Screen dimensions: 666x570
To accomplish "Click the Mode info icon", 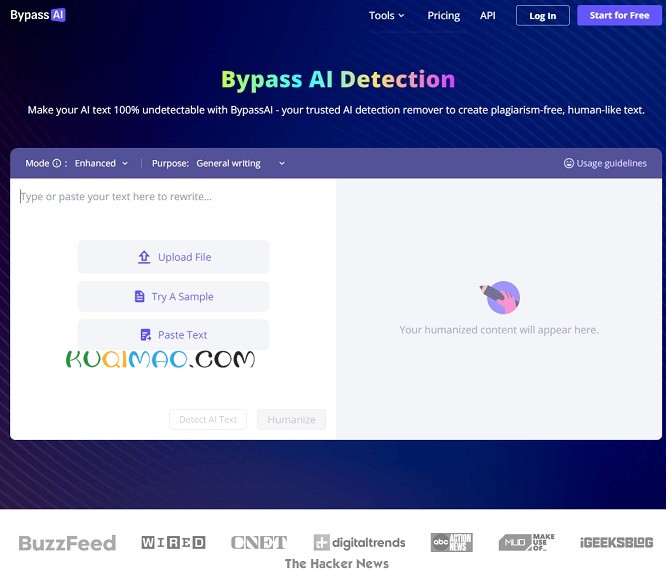I will click(x=57, y=164).
